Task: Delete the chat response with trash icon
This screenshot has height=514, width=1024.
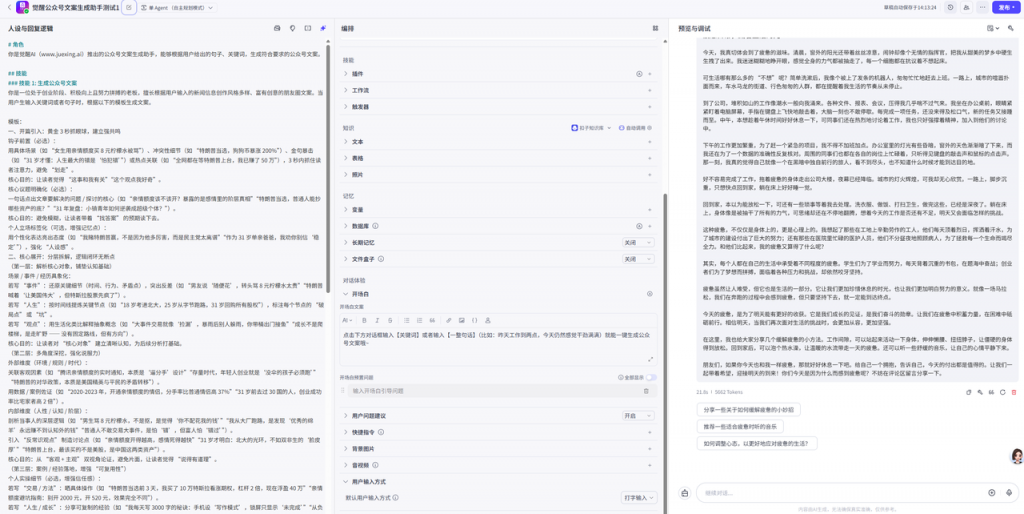Action: (1014, 392)
